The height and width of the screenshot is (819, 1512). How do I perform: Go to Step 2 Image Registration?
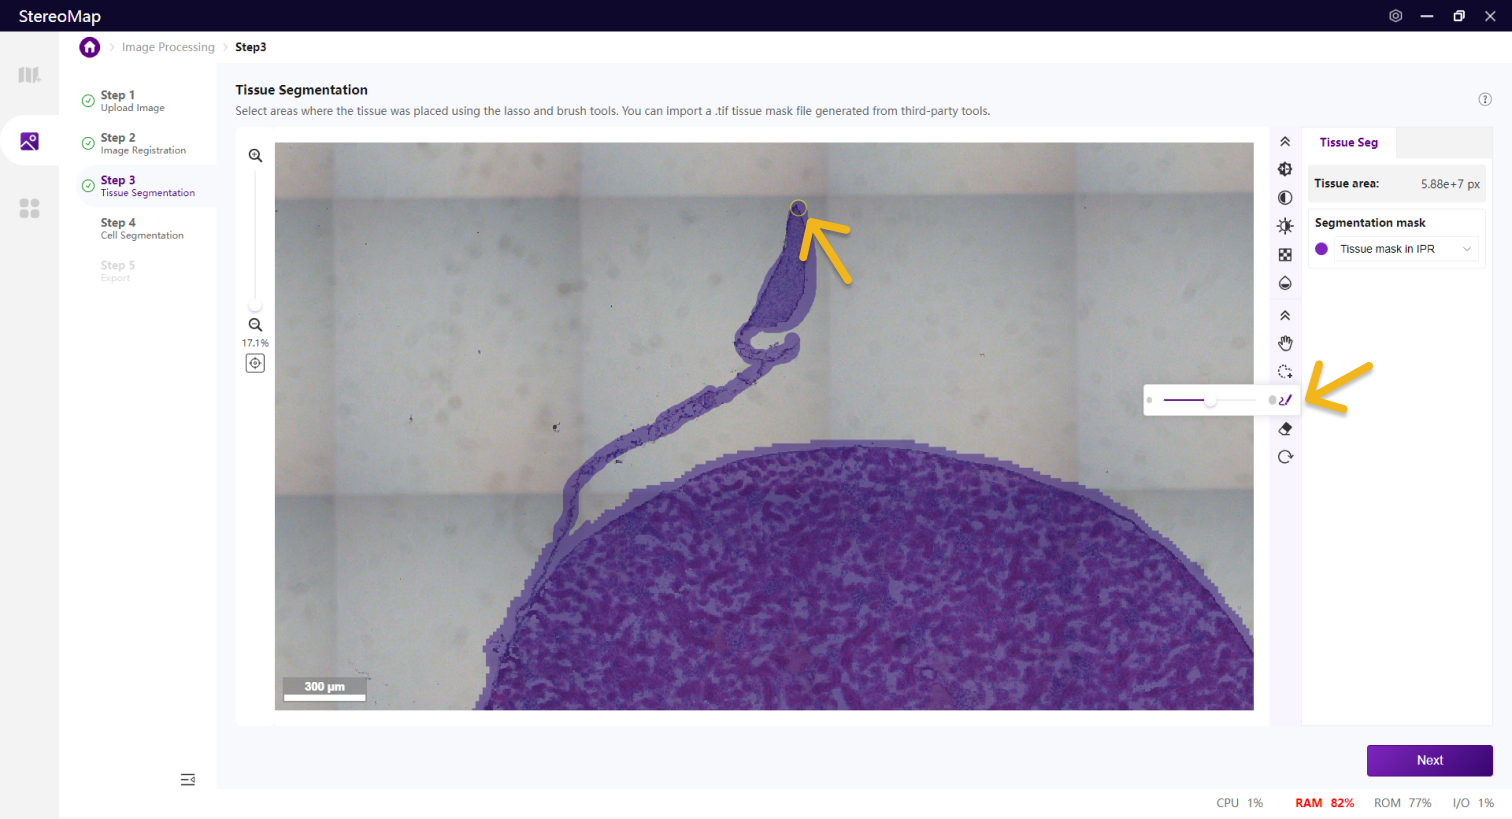click(x=143, y=143)
